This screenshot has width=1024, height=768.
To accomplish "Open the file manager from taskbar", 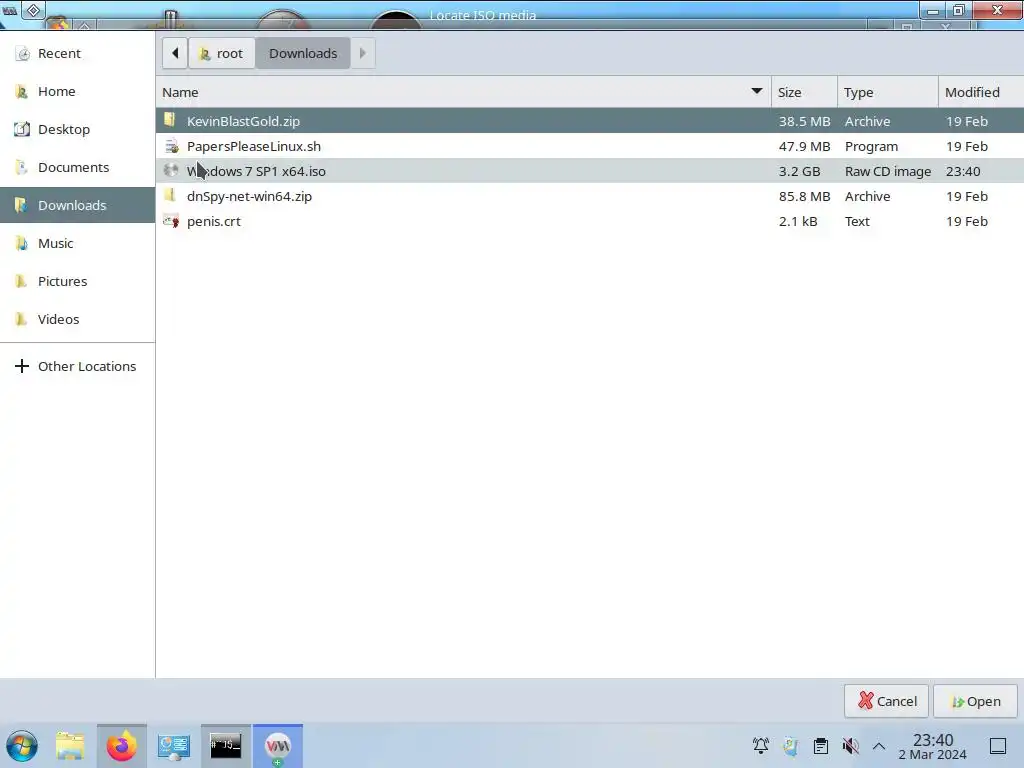I will click(x=70, y=746).
